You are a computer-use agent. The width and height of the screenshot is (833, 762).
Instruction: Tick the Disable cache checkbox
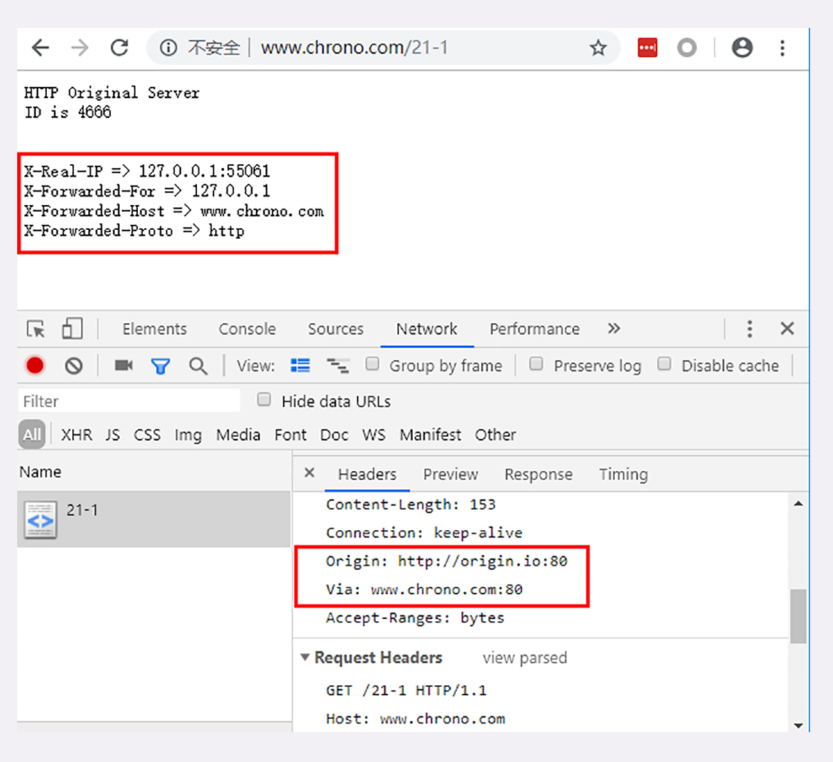[x=664, y=364]
